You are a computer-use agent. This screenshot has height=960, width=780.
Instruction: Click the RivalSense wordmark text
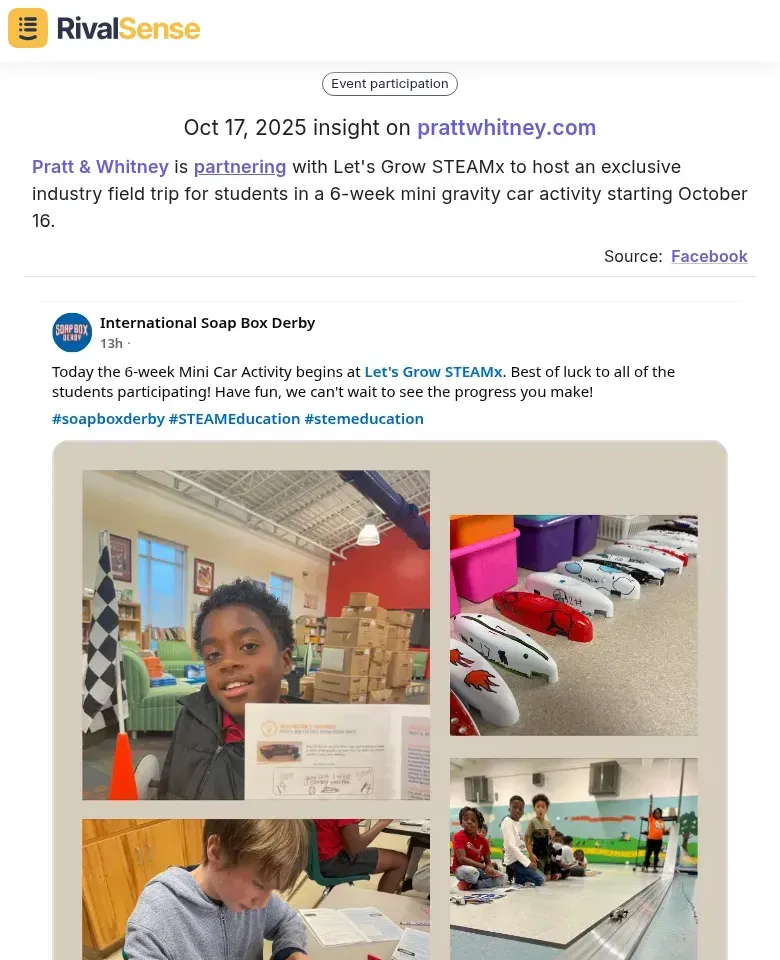click(x=129, y=29)
